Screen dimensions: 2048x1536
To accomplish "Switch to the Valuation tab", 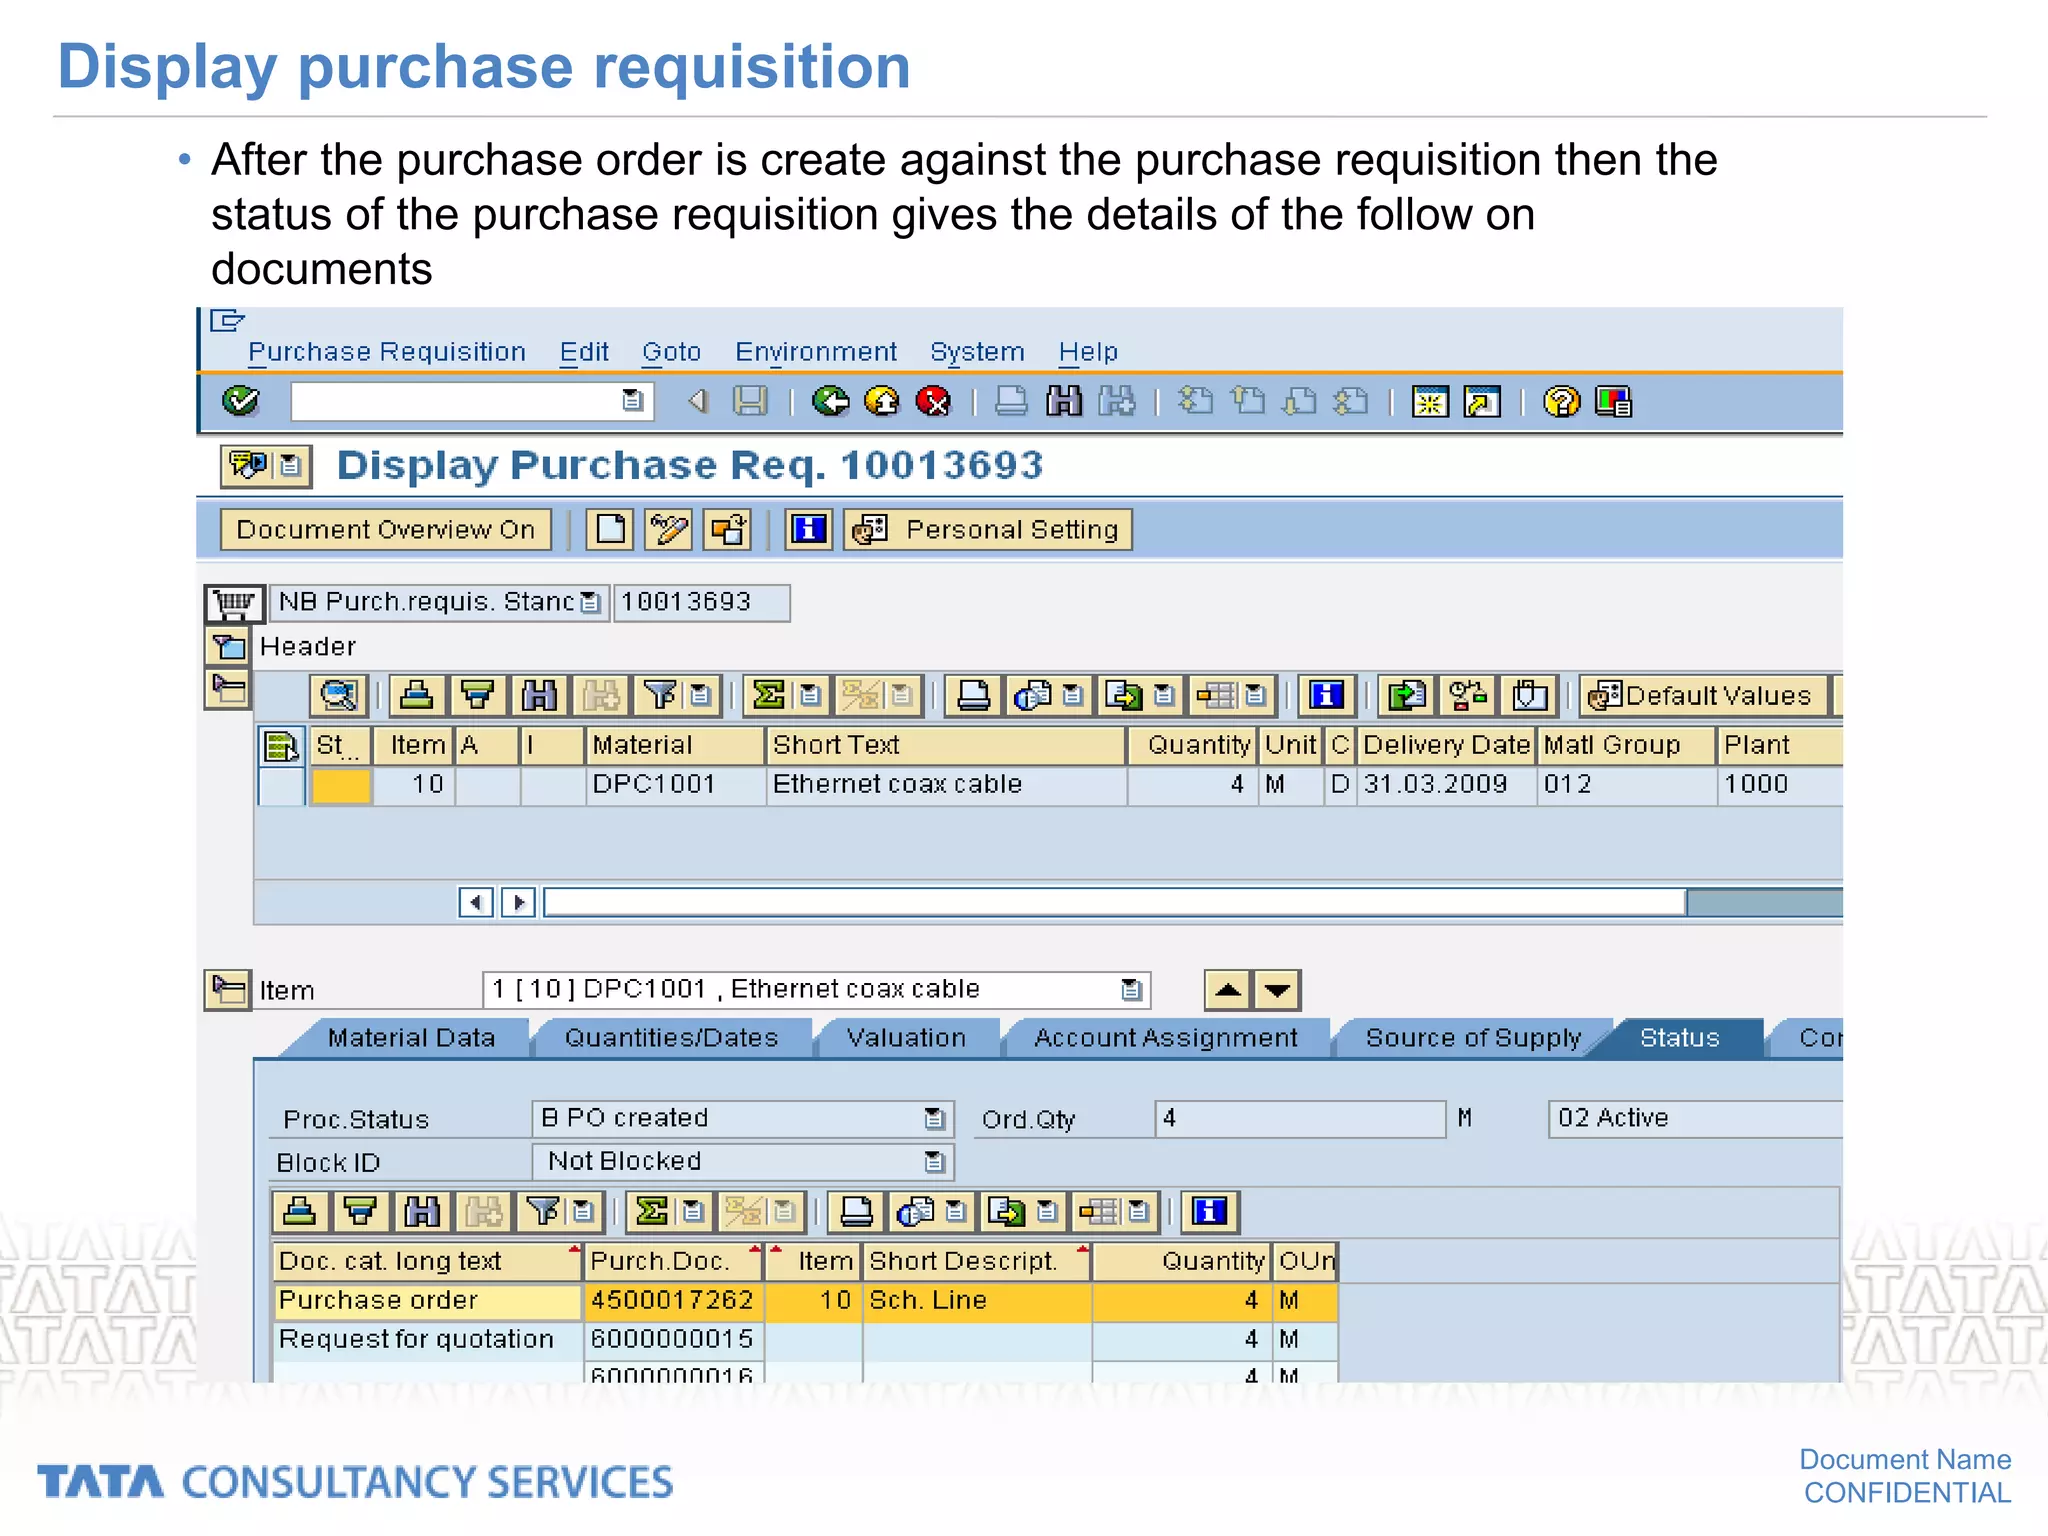I will (x=906, y=1038).
